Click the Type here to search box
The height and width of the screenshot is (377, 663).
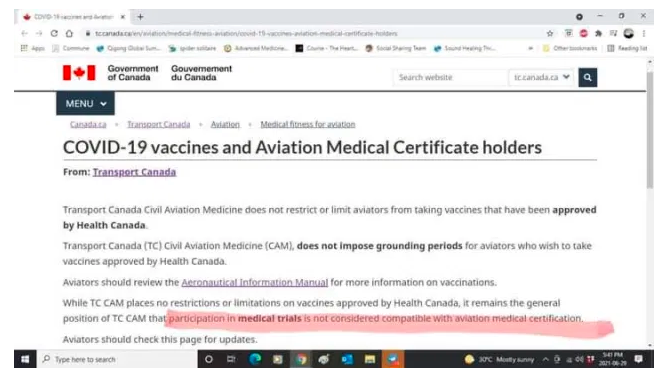117,359
